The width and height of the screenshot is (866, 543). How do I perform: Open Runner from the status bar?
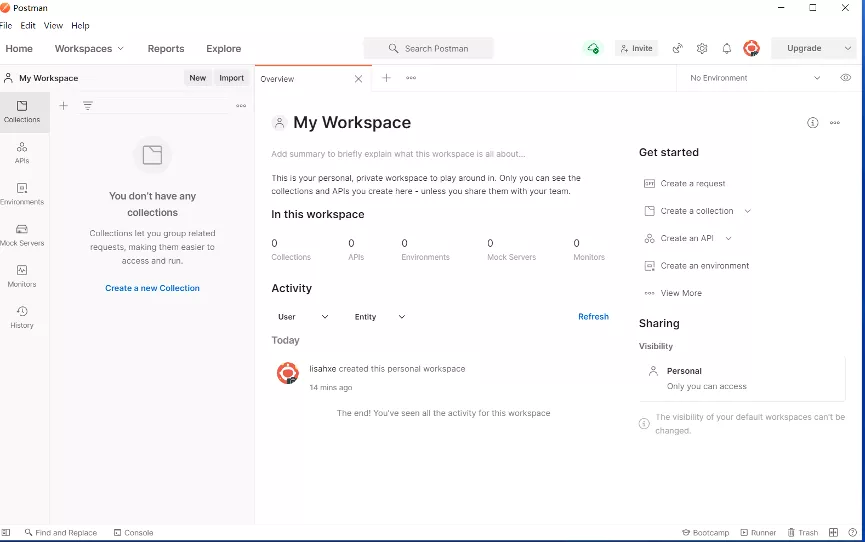pos(758,533)
